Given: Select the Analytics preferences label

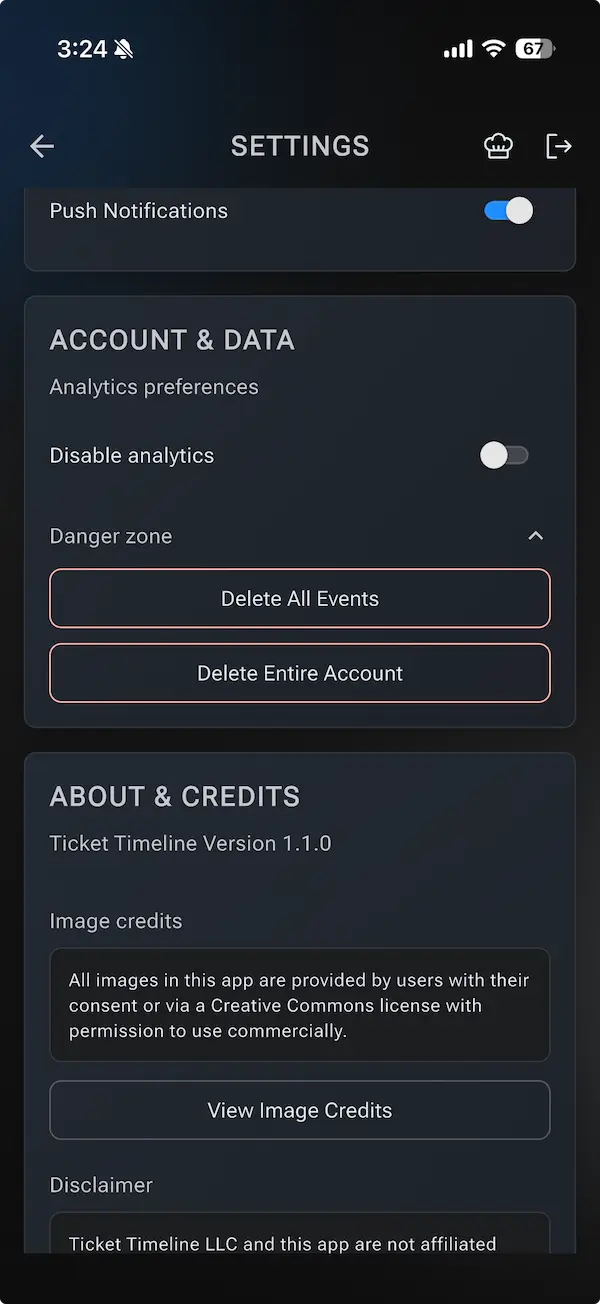Looking at the screenshot, I should (153, 386).
